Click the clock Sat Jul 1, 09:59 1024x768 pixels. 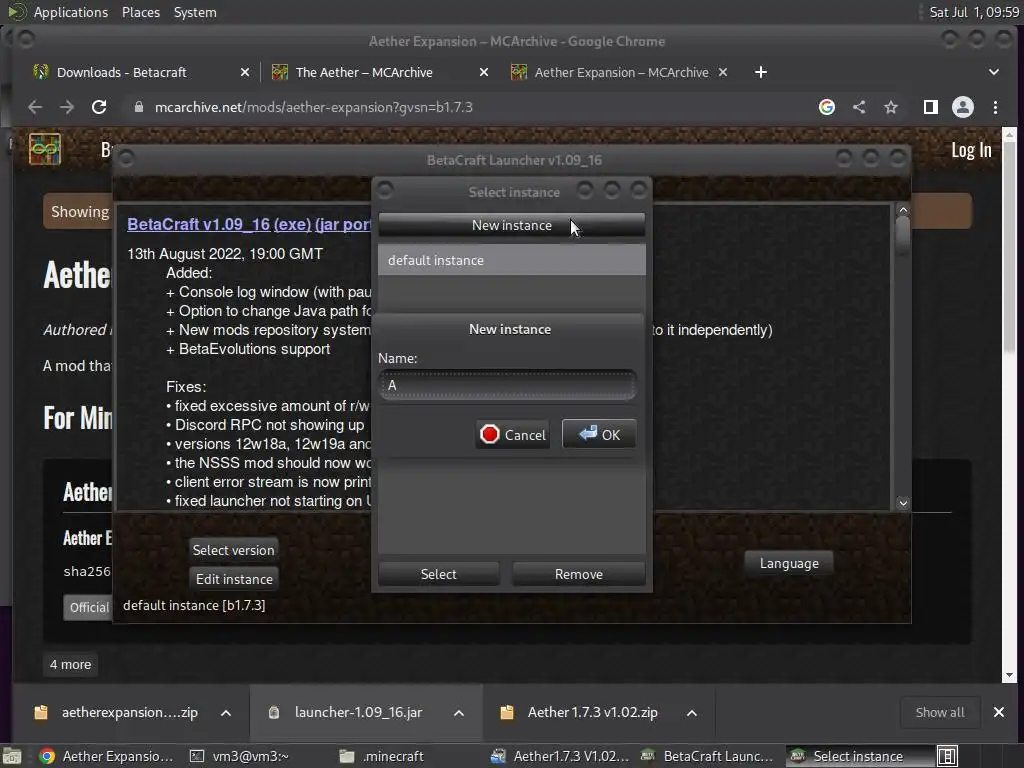click(974, 12)
